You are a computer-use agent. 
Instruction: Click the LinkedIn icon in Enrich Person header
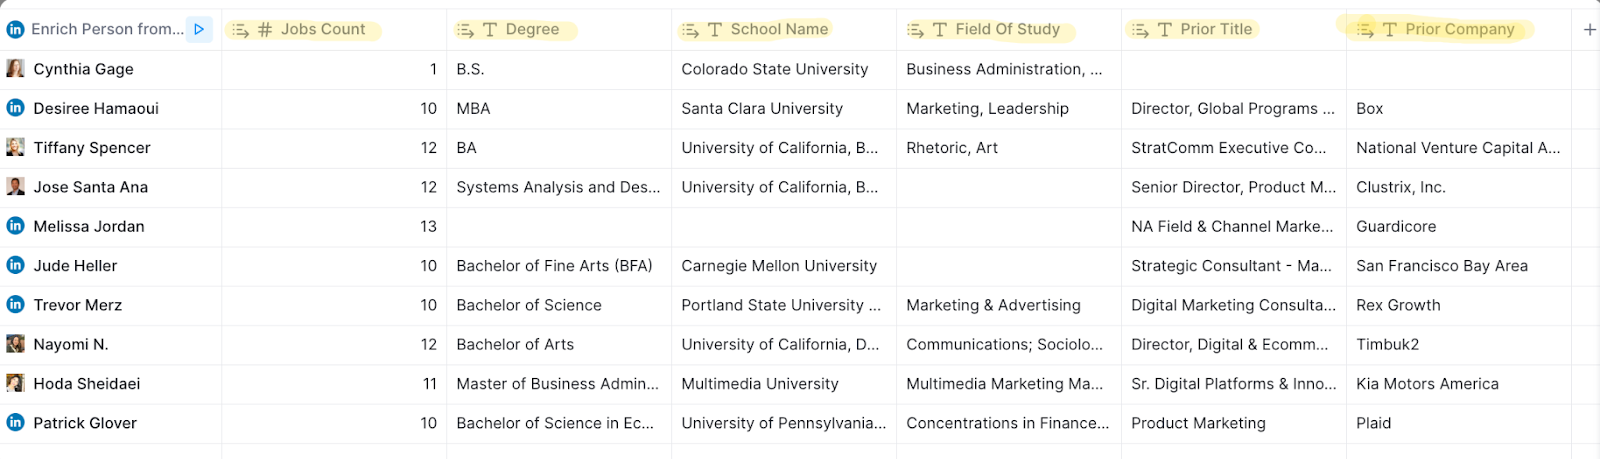tap(16, 30)
